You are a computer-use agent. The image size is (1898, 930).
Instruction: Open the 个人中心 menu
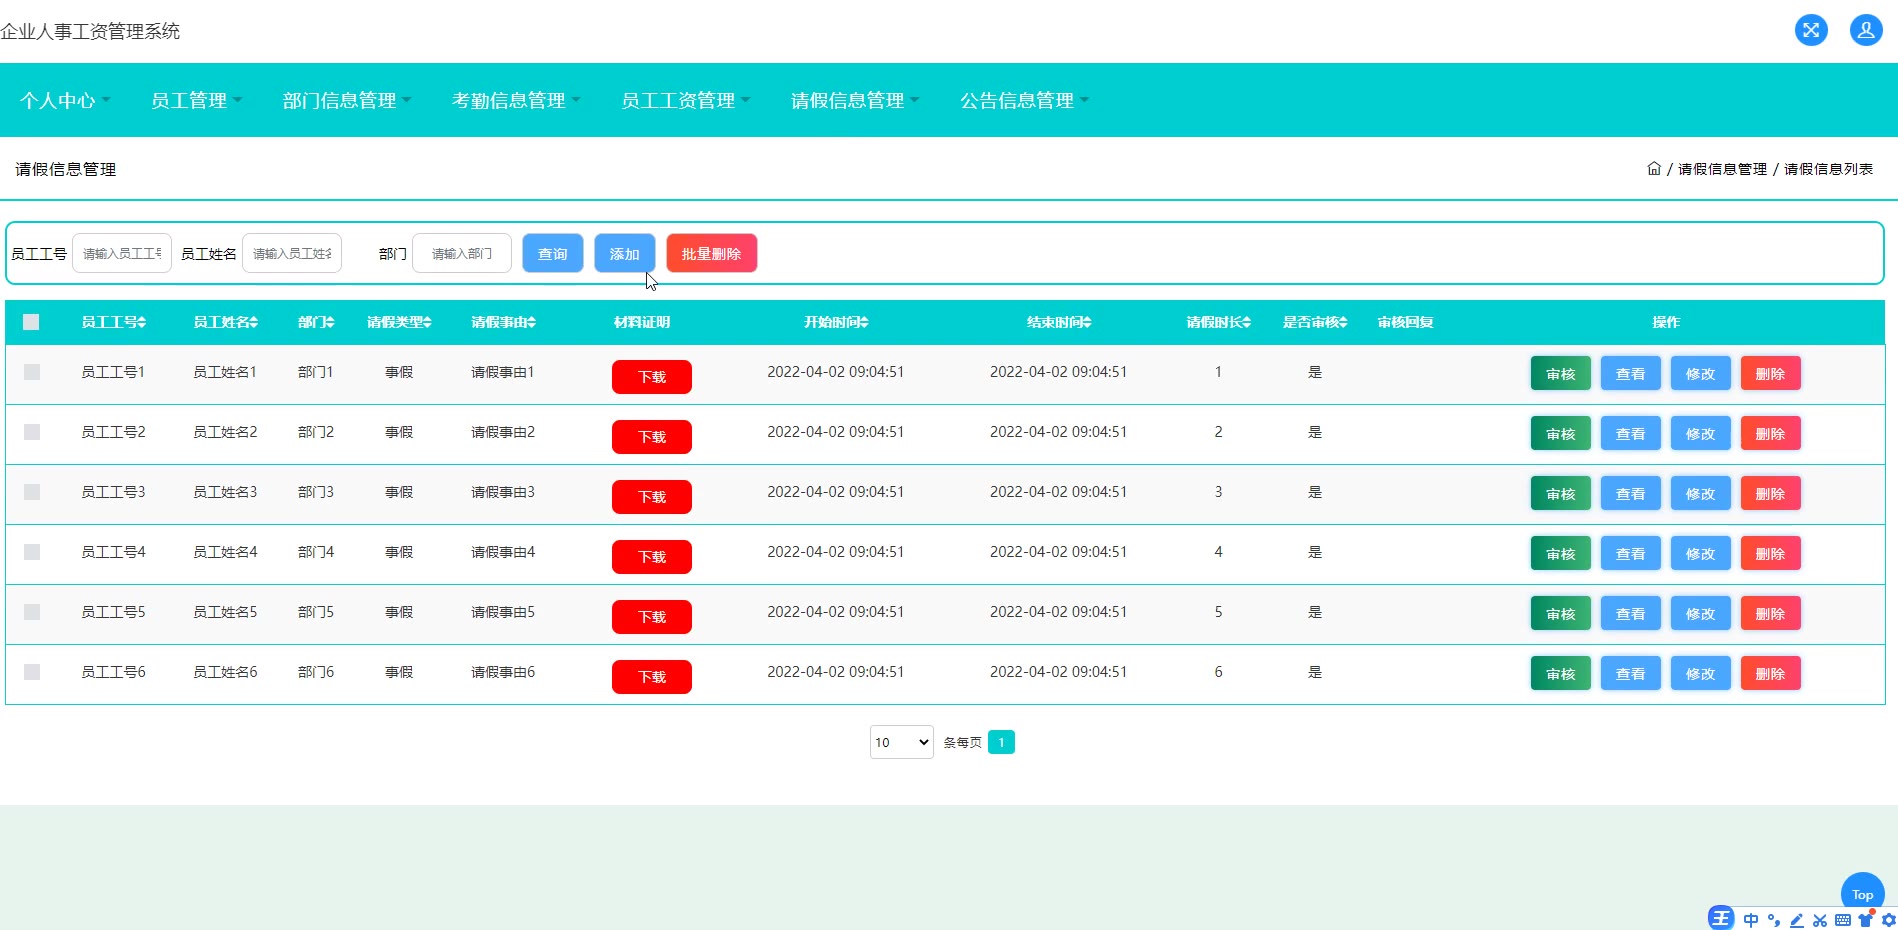point(65,100)
